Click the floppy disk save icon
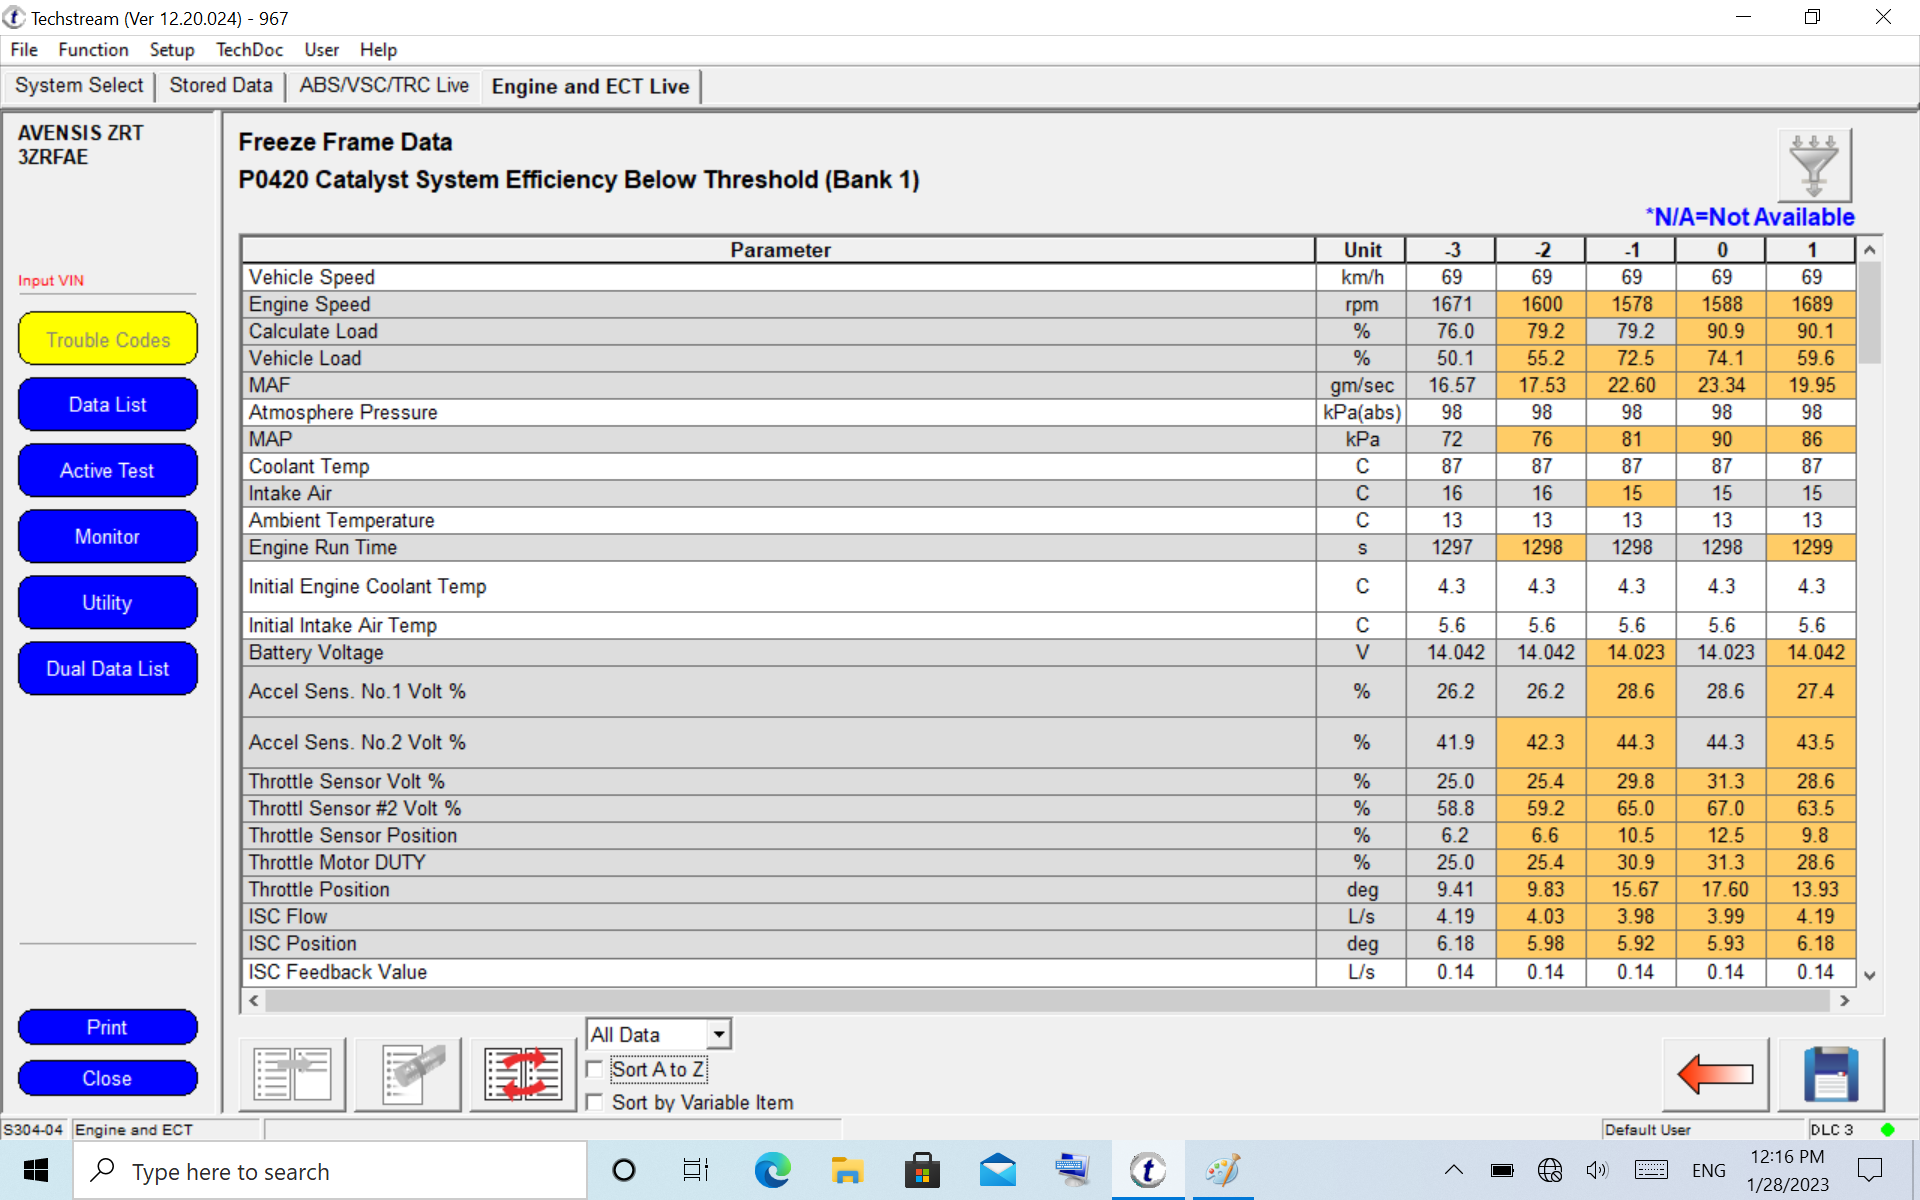This screenshot has height=1200, width=1920. click(x=1830, y=1074)
